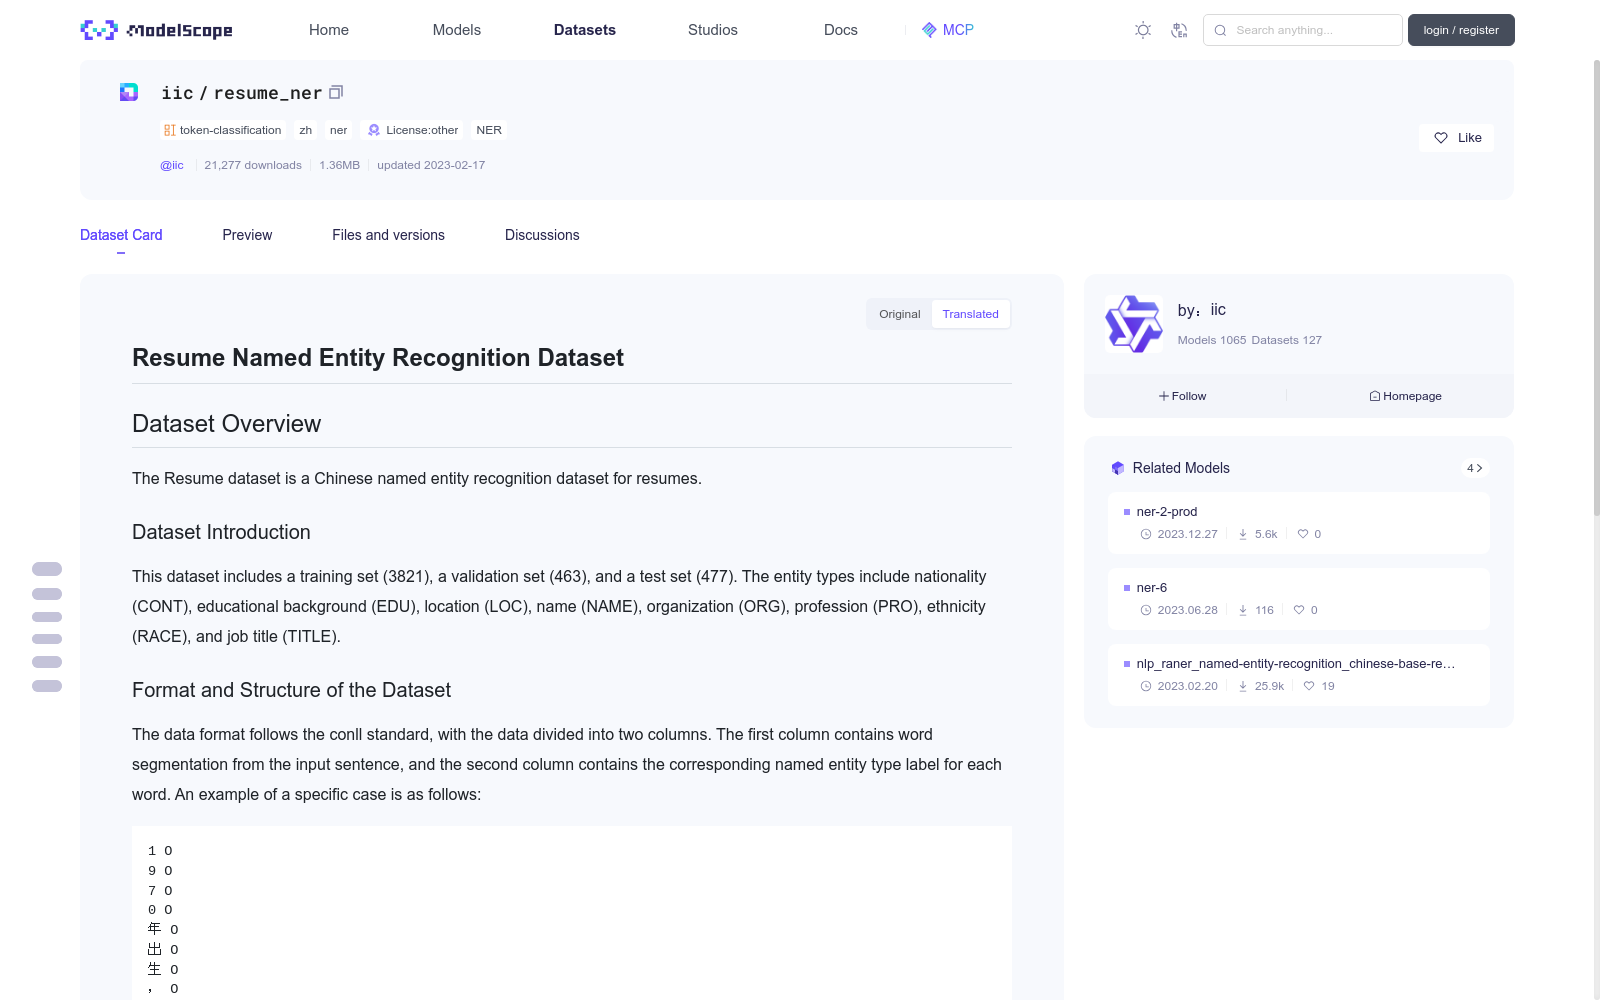Click download icon on ner-2-prod card

click(1243, 534)
